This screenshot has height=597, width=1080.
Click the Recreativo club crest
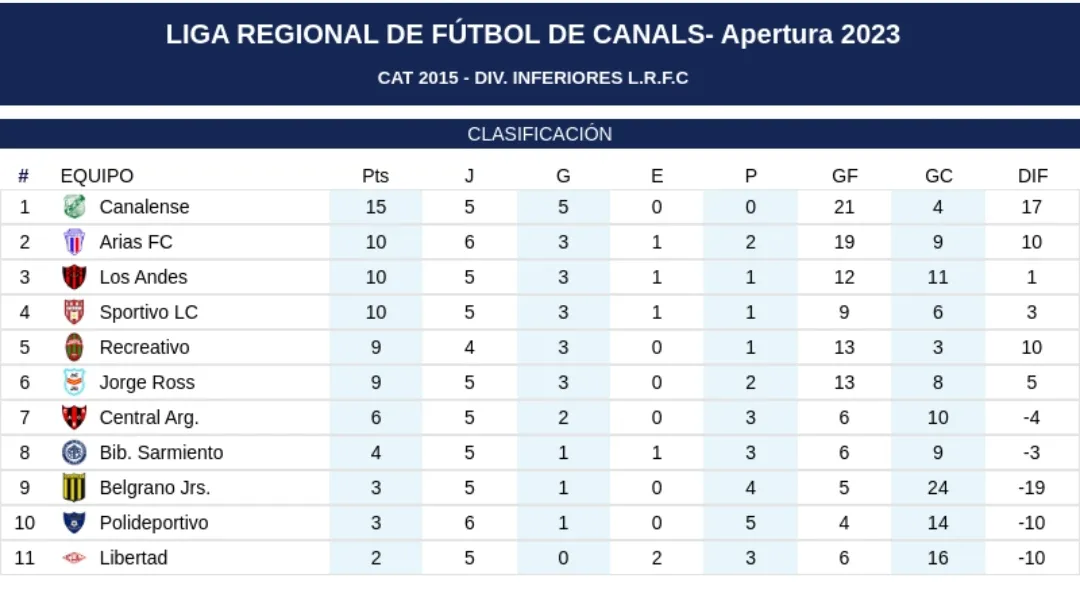(74, 347)
